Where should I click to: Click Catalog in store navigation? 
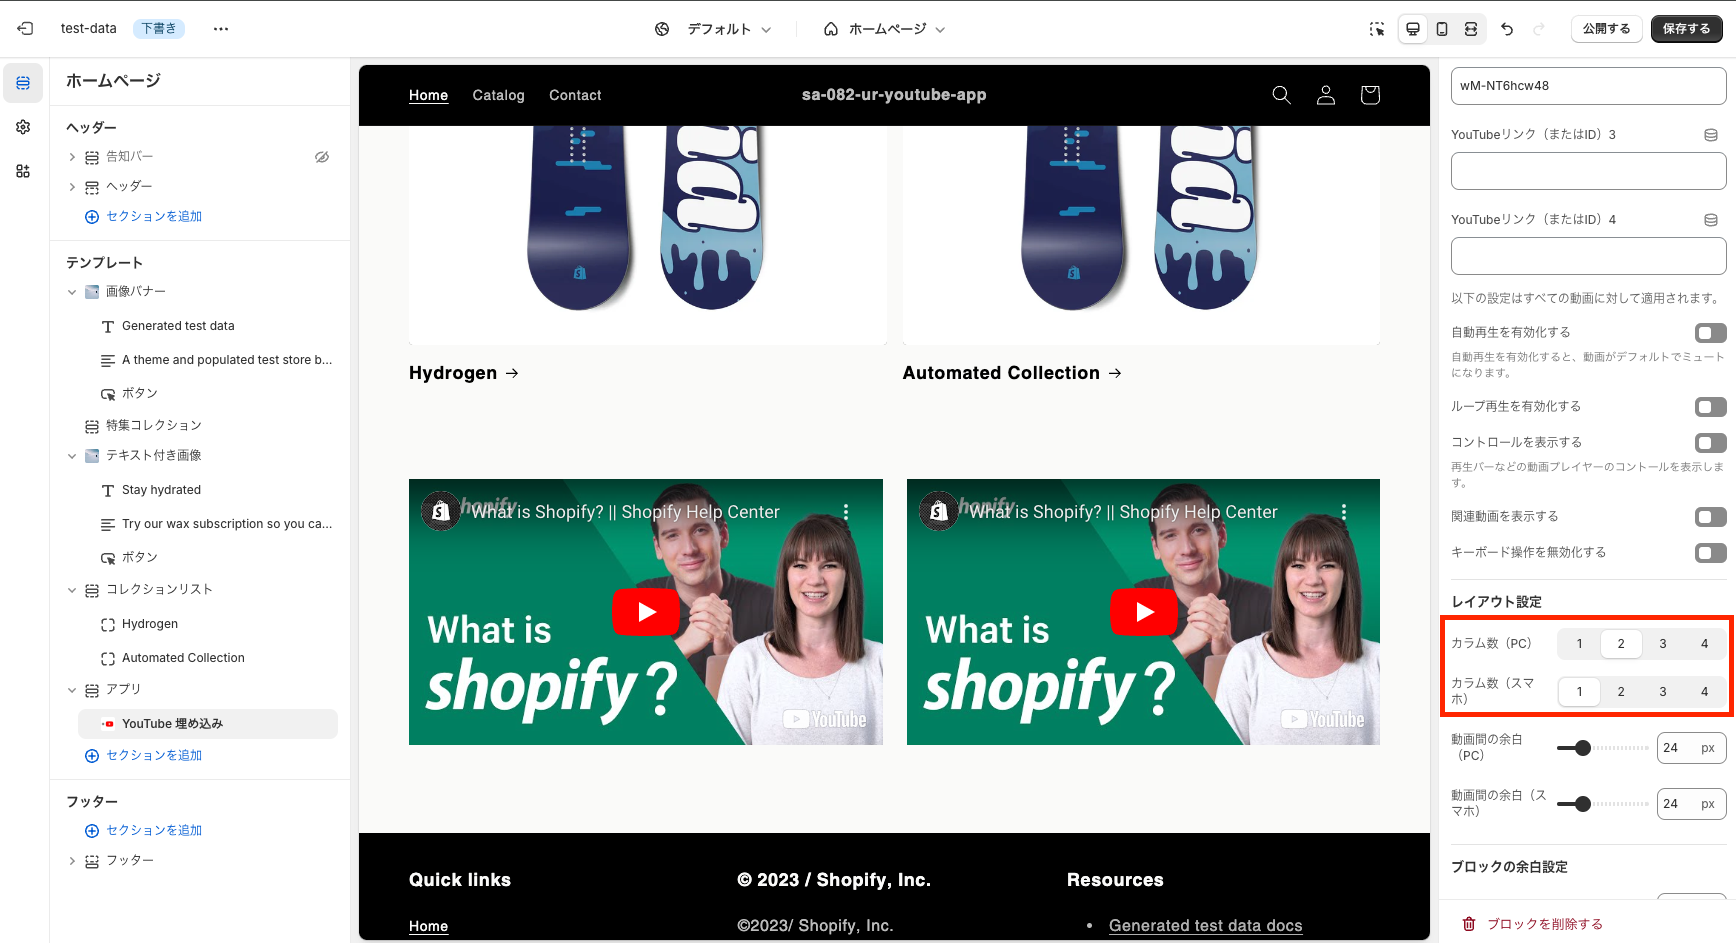(498, 95)
